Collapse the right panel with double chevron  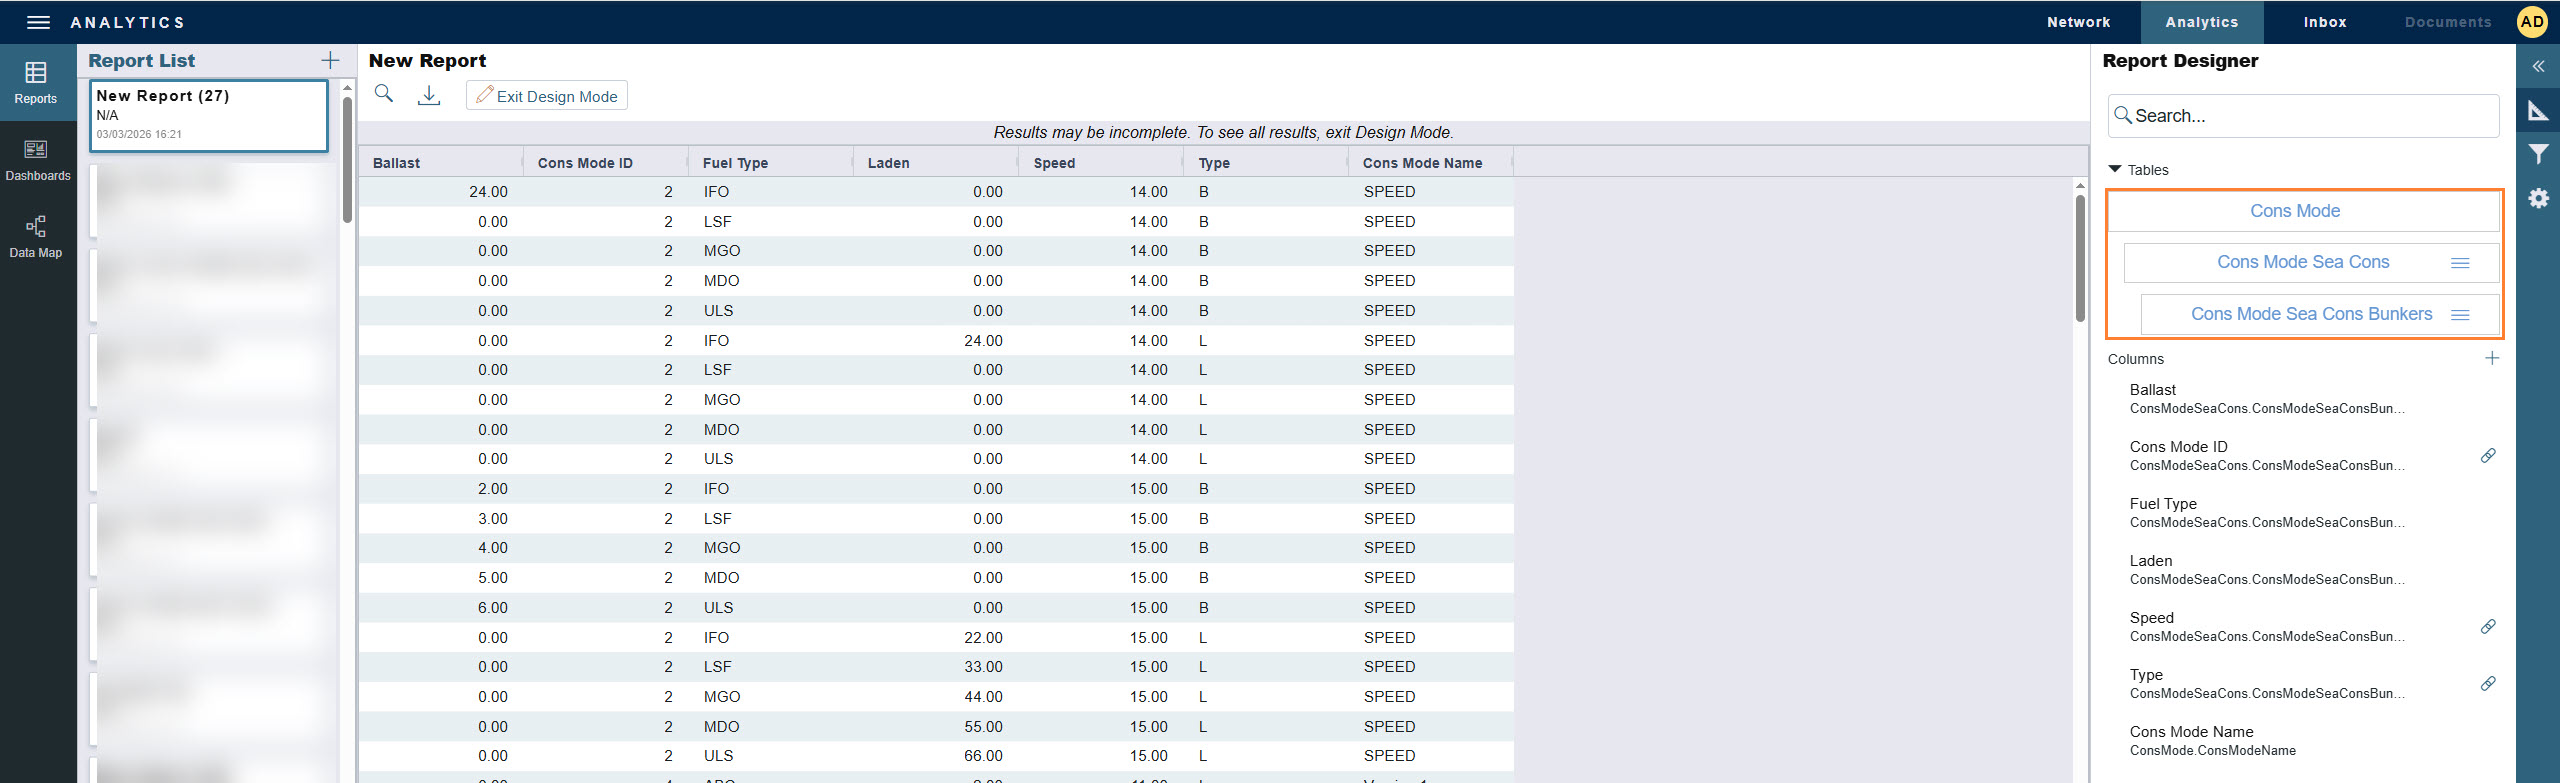(x=2538, y=66)
